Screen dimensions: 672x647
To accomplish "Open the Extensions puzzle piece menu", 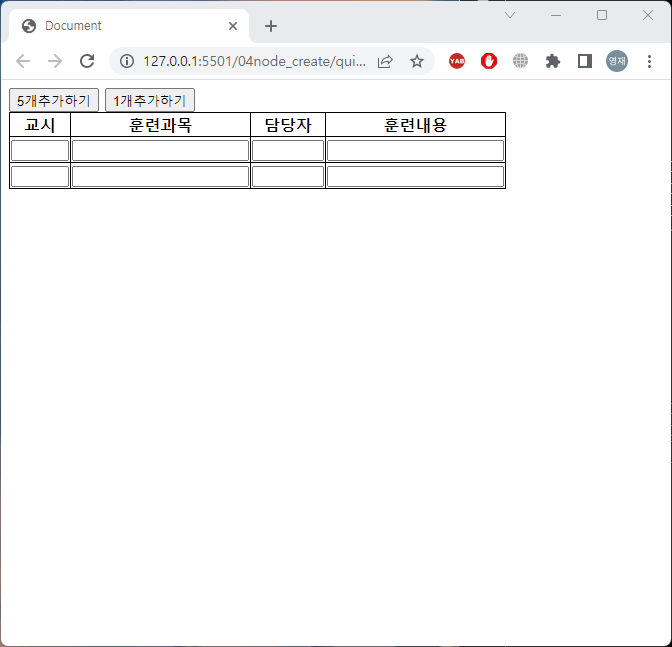I will click(553, 61).
